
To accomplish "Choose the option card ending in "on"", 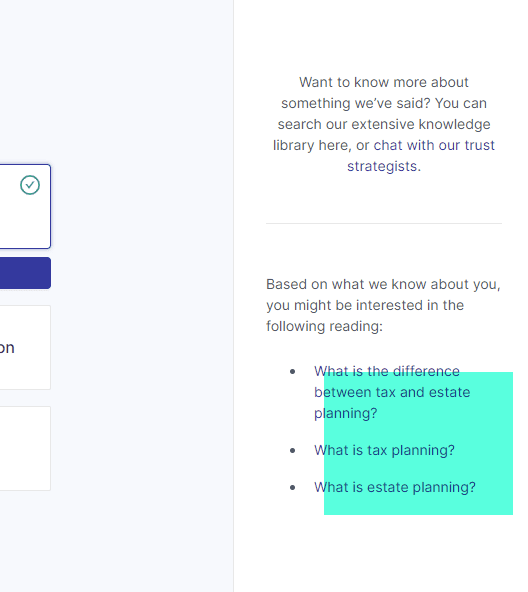I will pyautogui.click(x=25, y=347).
